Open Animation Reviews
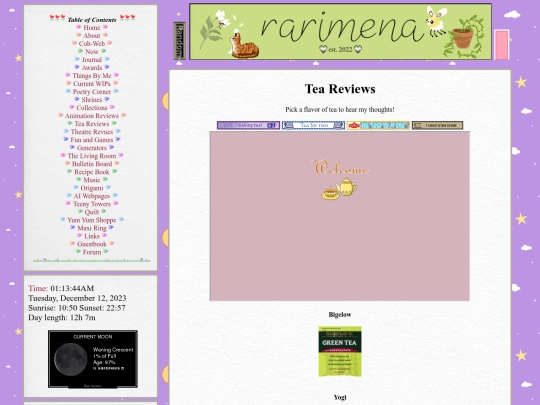The width and height of the screenshot is (540, 405). [x=92, y=116]
